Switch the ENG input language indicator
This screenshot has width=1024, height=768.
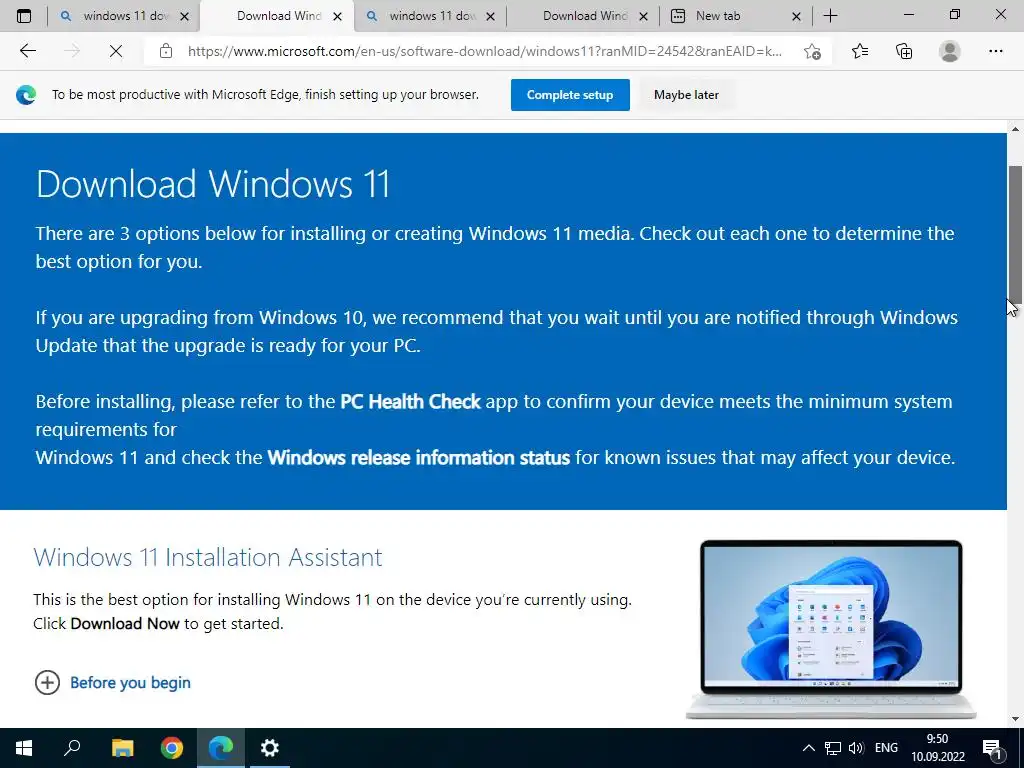[x=886, y=748]
